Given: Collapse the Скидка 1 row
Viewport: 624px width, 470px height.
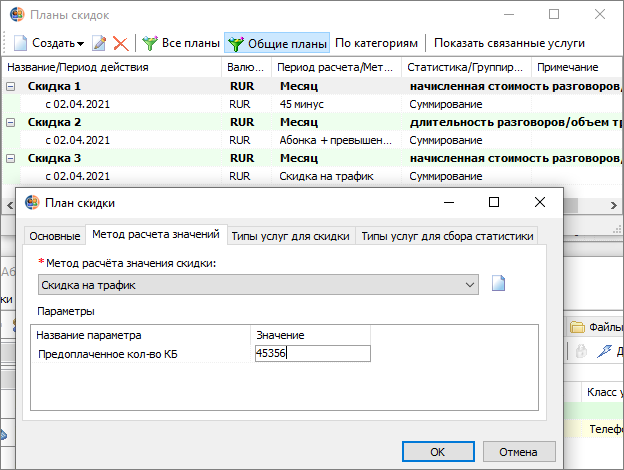Looking at the screenshot, I should point(11,86).
